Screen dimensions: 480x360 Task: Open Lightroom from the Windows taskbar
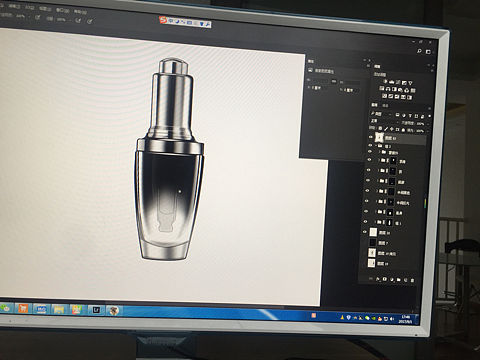[x=96, y=310]
